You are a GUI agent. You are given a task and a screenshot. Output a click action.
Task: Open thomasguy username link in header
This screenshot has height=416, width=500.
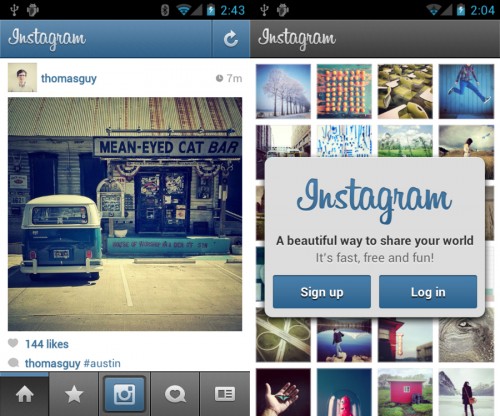pyautogui.click(x=69, y=78)
